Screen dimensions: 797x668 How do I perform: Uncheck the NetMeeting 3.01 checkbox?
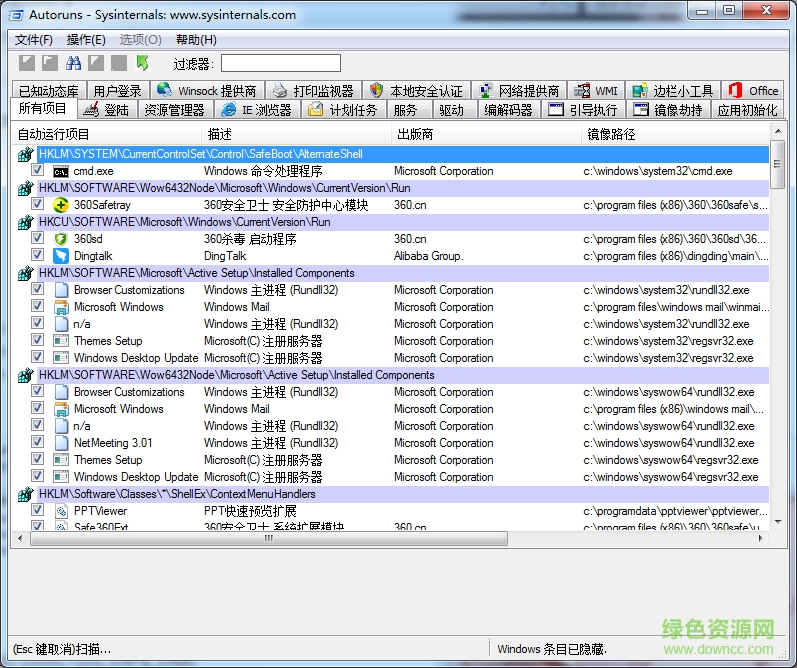pyautogui.click(x=37, y=442)
